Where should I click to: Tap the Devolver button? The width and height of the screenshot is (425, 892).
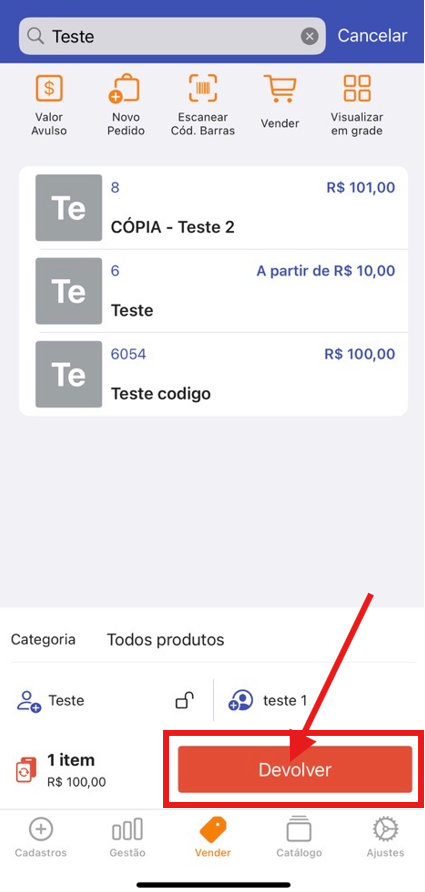[295, 770]
